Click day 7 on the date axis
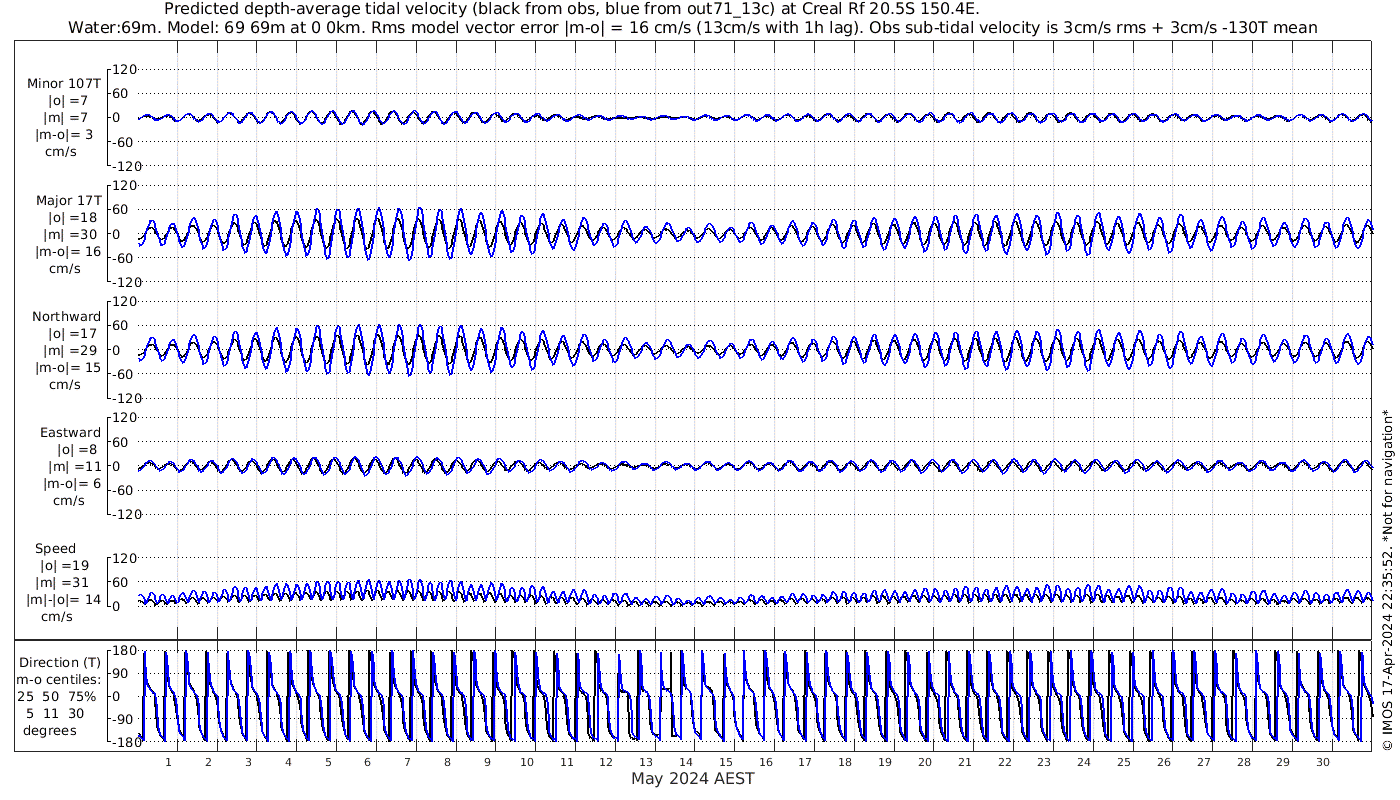 click(407, 762)
